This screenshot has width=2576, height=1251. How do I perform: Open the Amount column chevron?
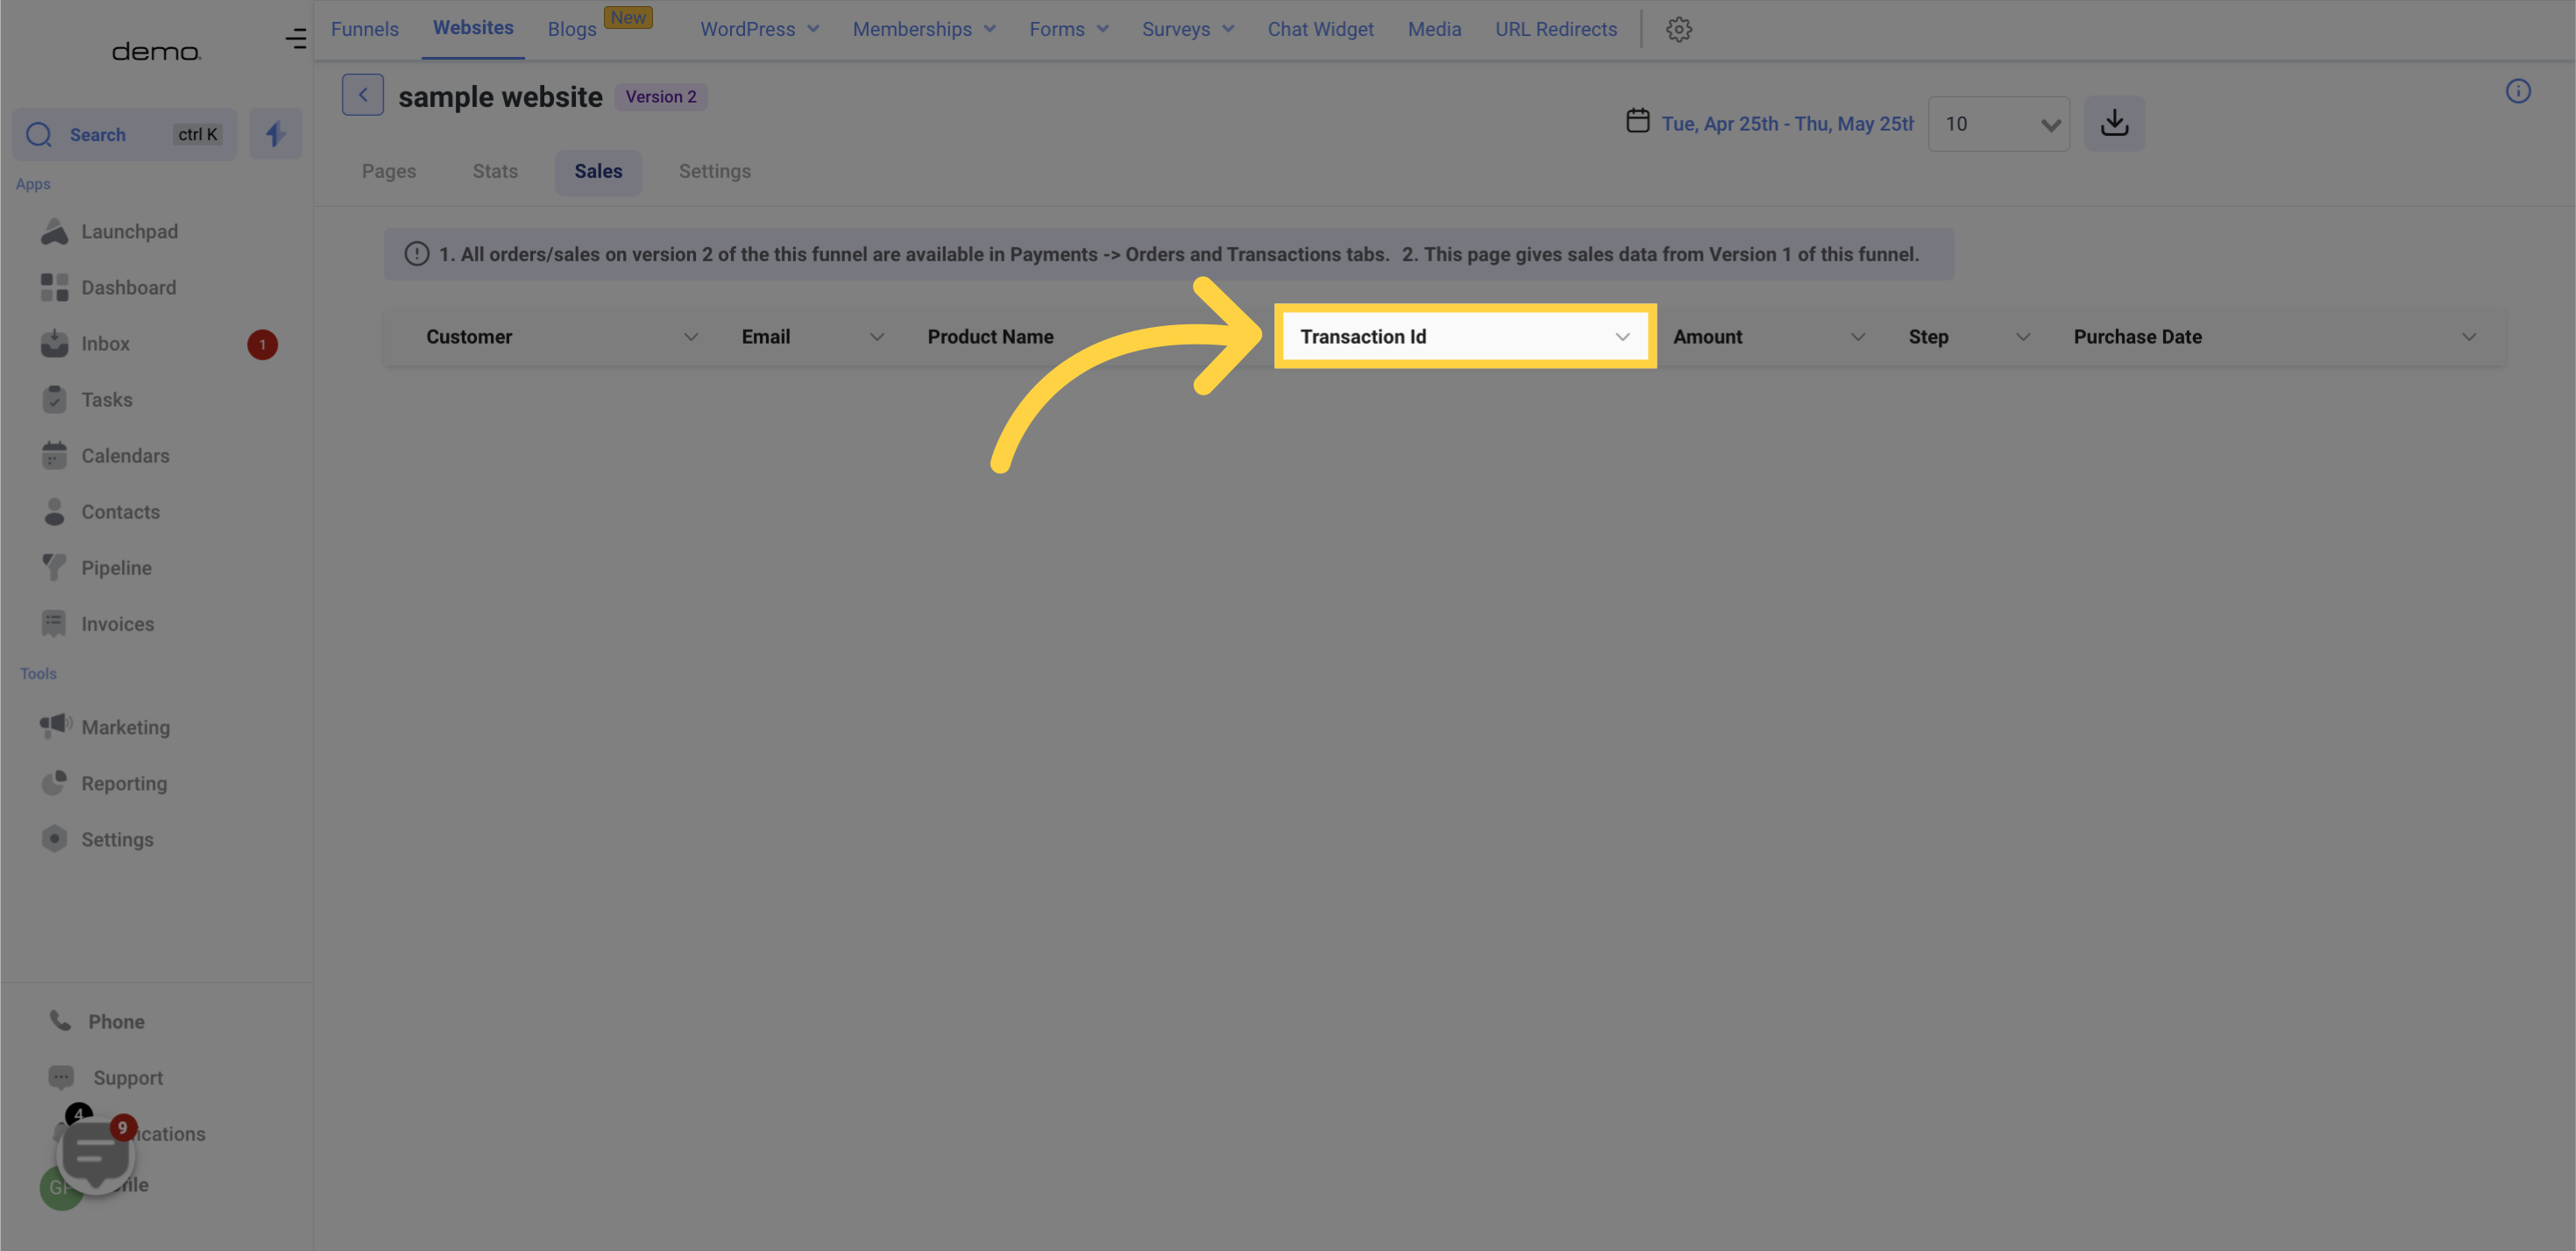(1857, 337)
